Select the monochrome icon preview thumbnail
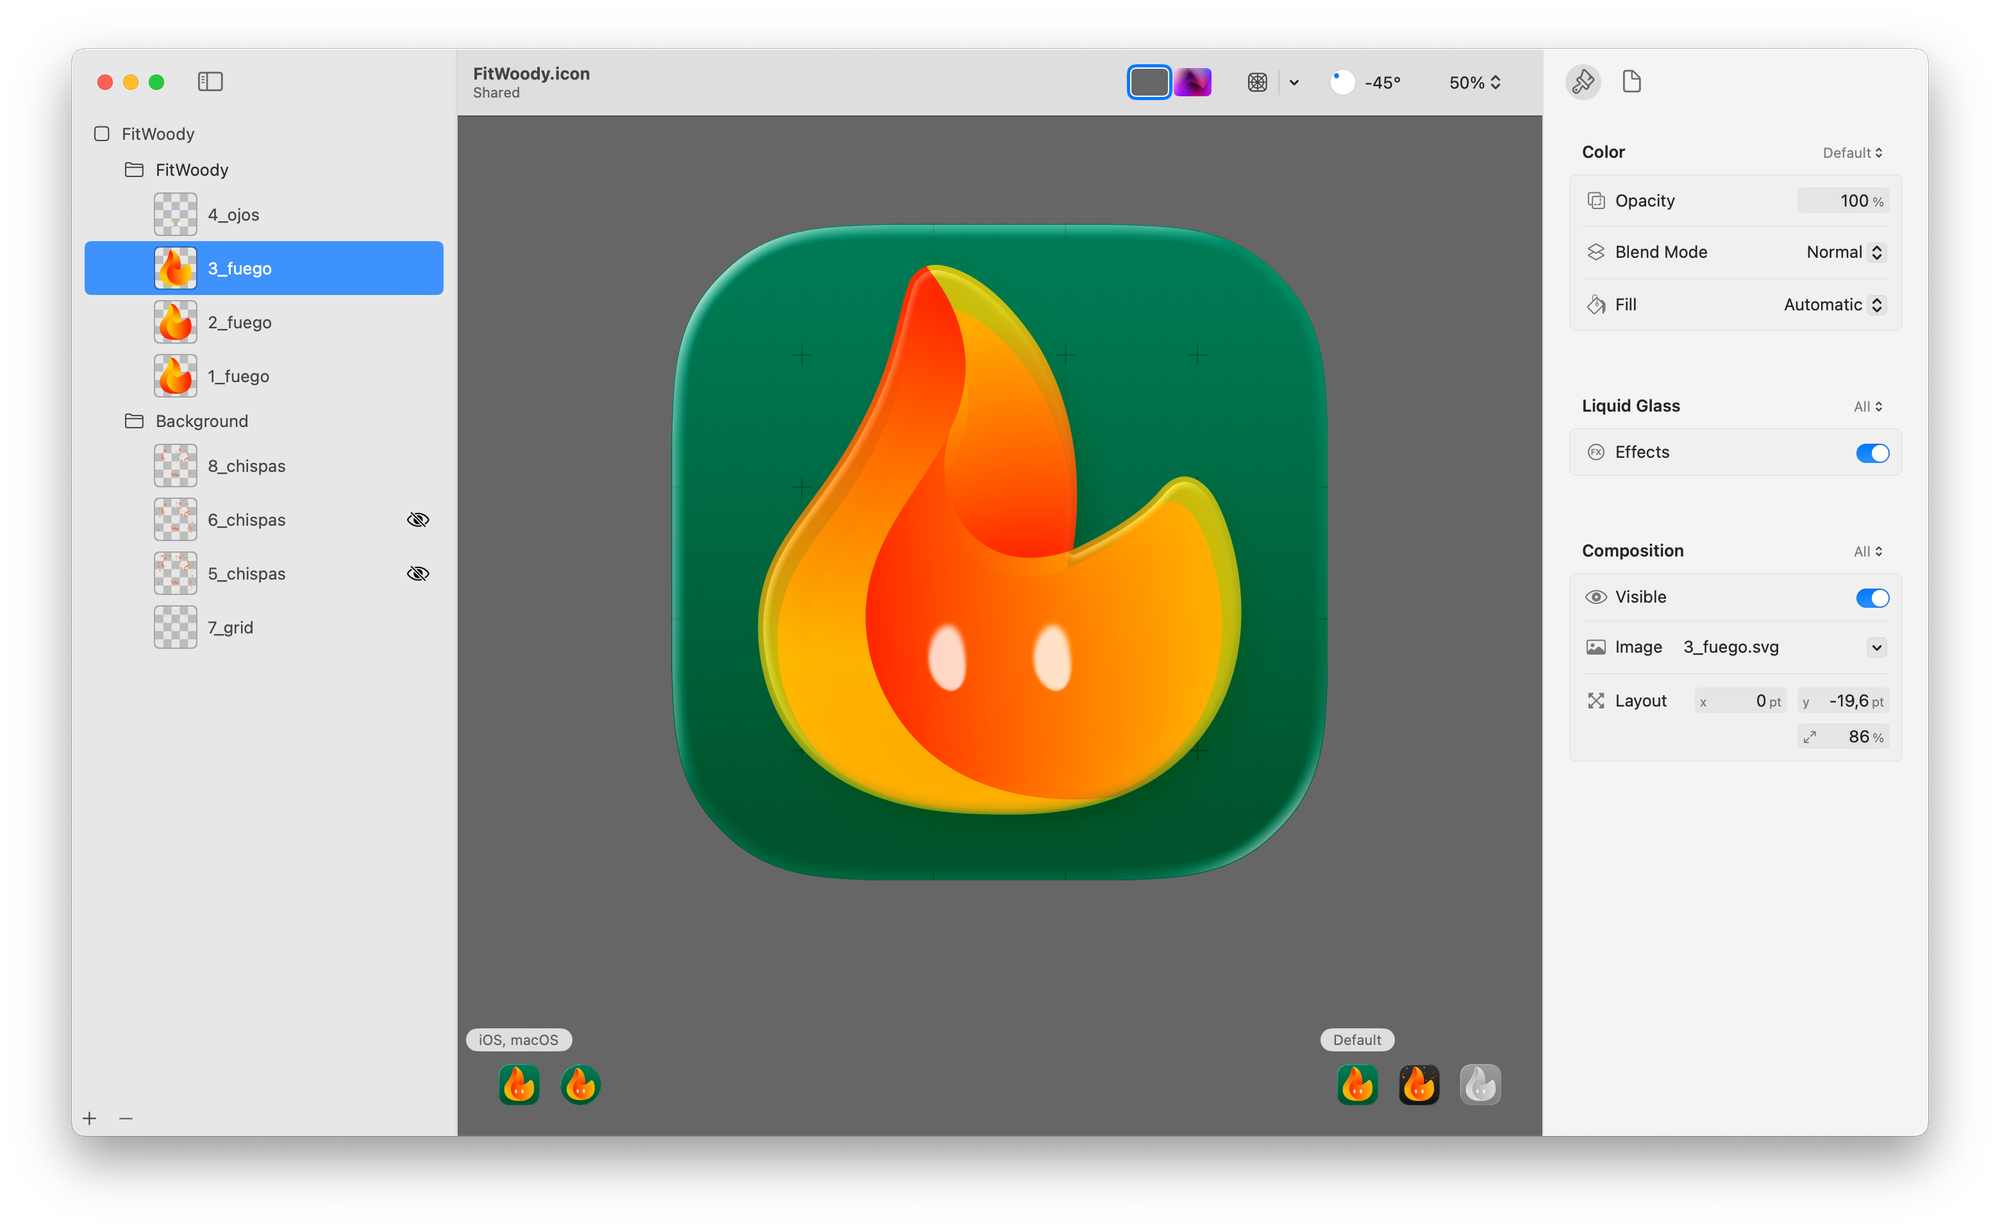This screenshot has width=2000, height=1231. [x=1480, y=1084]
